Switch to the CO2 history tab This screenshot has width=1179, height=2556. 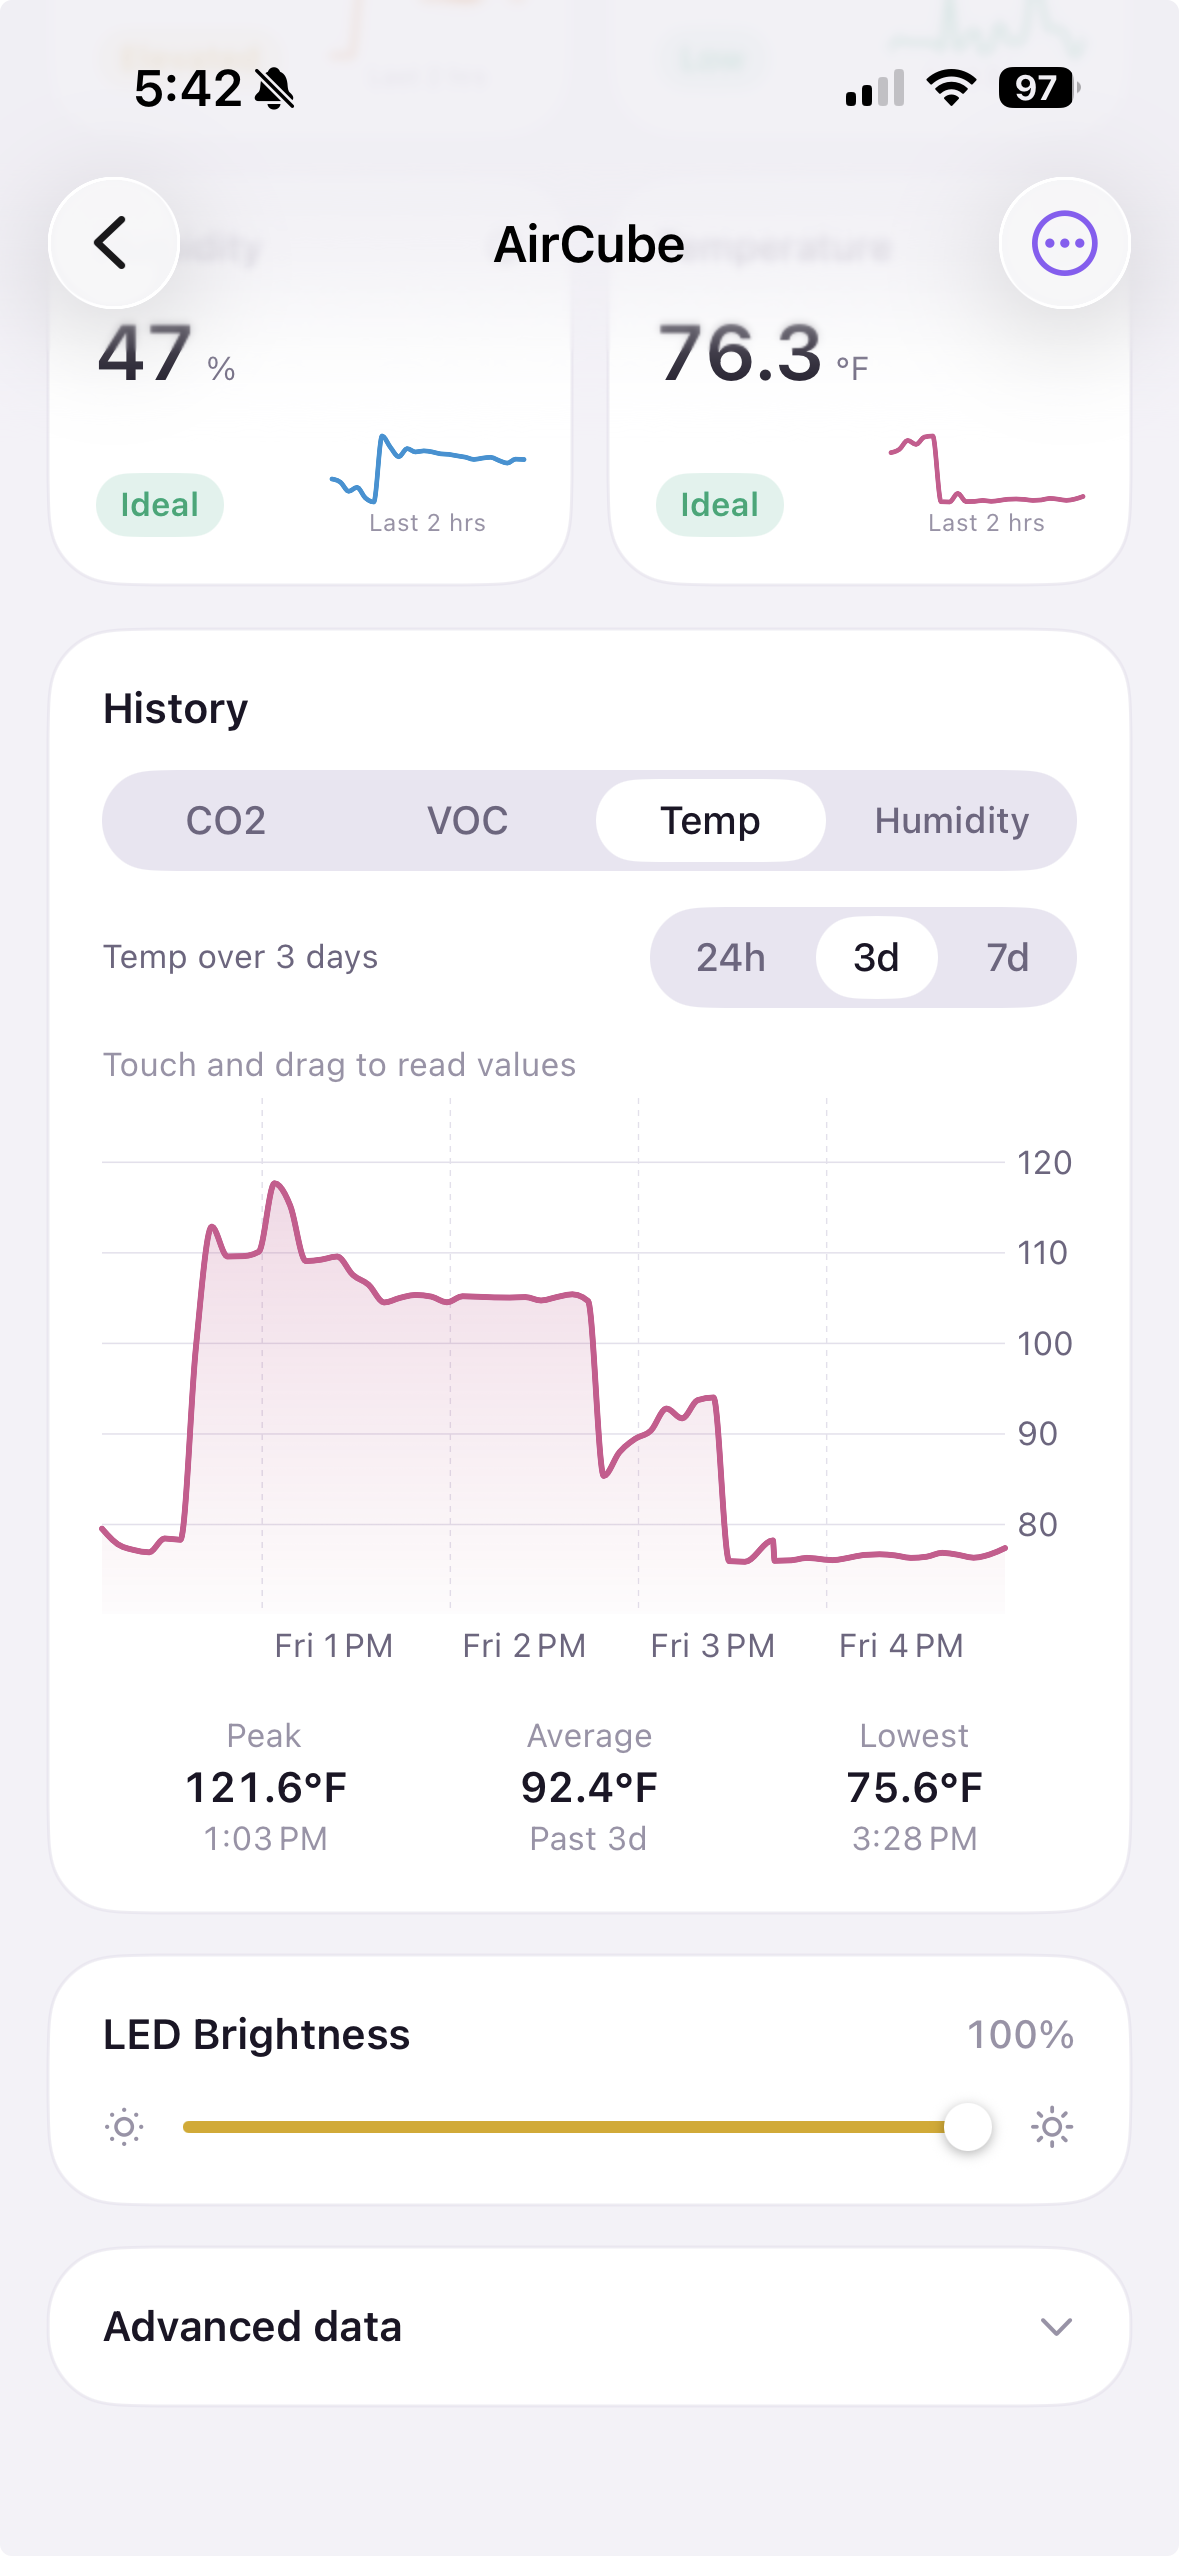226,821
